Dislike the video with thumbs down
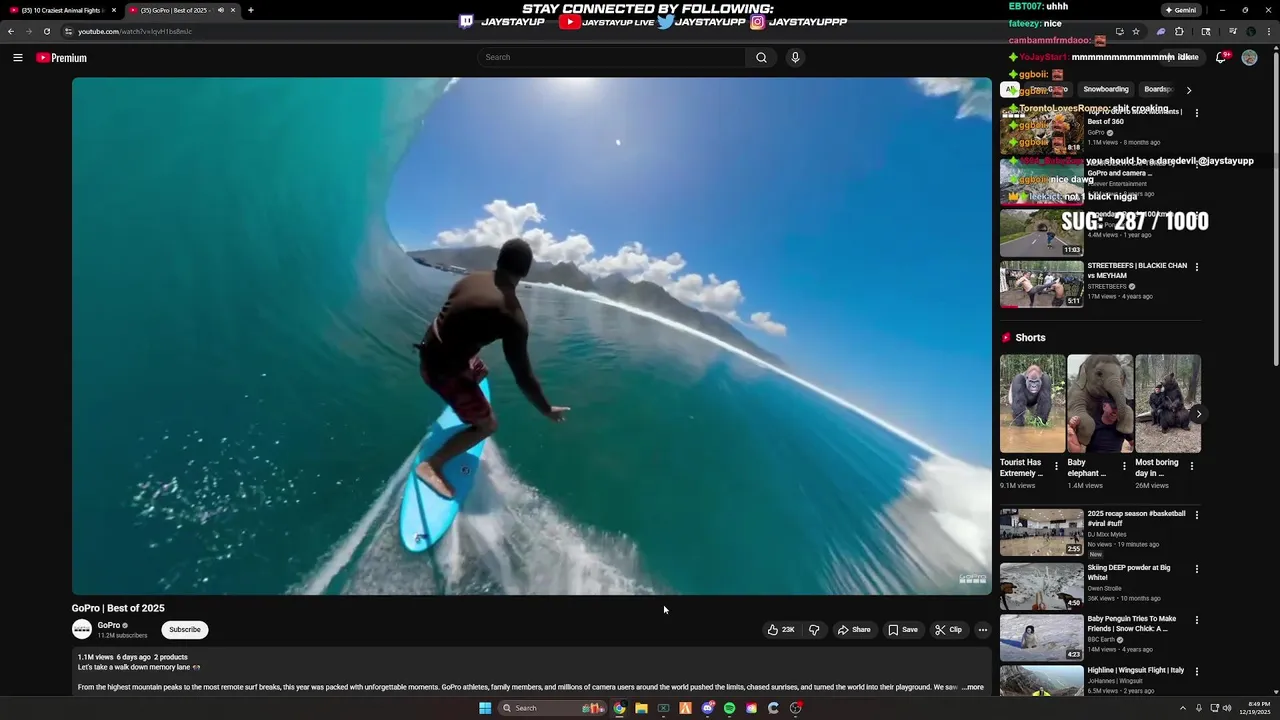The height and width of the screenshot is (720, 1280). pos(814,630)
